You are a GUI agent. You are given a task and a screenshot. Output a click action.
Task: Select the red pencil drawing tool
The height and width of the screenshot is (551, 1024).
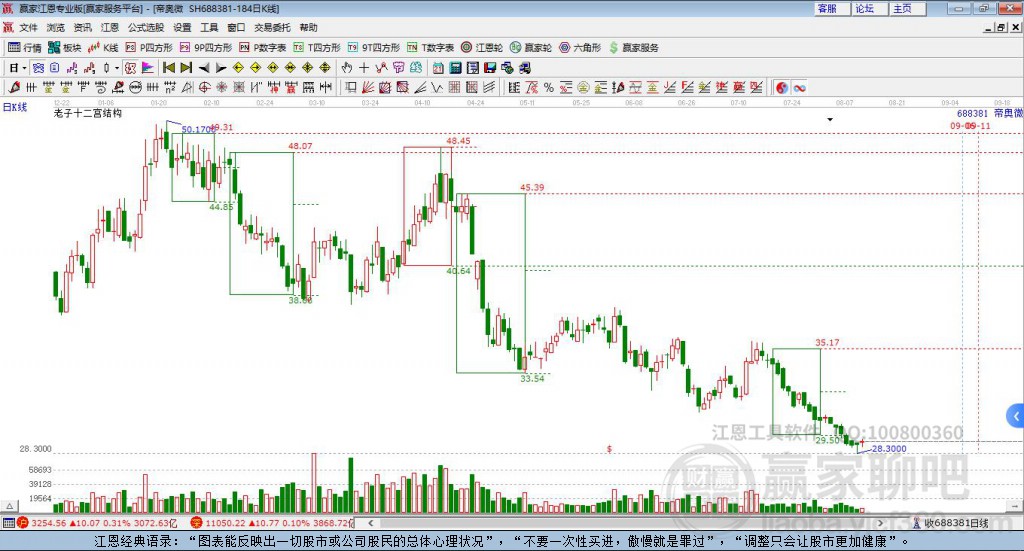pos(14,87)
